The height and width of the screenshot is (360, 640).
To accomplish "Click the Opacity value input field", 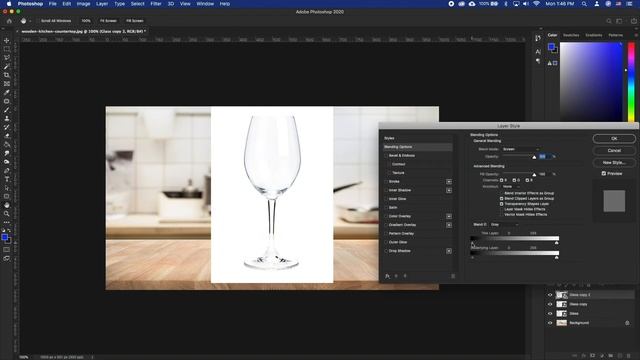I will pyautogui.click(x=544, y=157).
